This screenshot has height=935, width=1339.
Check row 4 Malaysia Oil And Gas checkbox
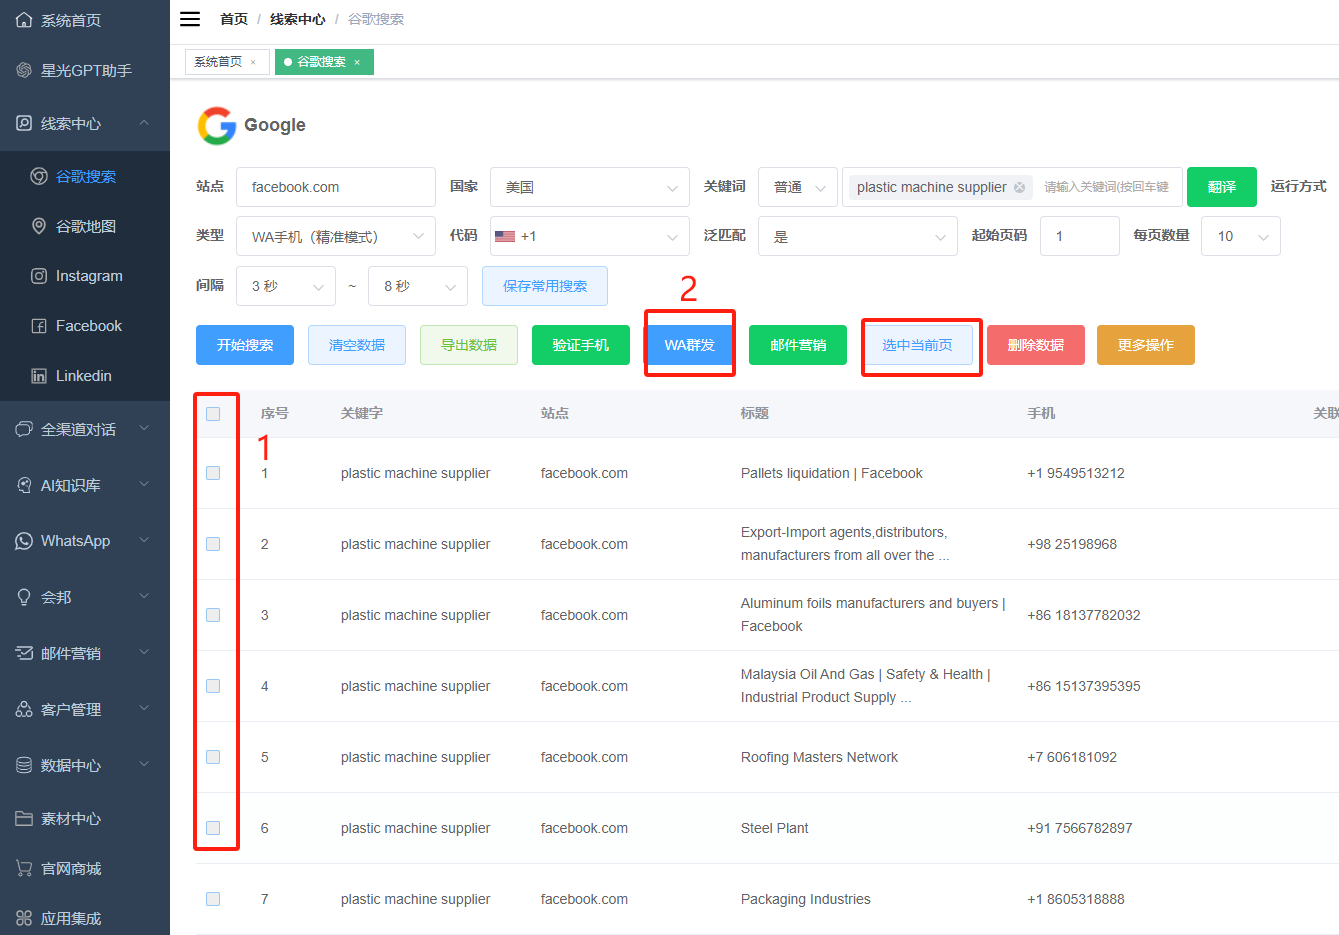tap(213, 686)
